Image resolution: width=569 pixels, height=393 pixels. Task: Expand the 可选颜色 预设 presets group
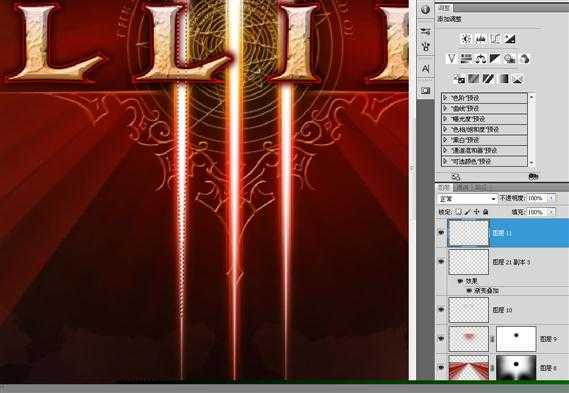(445, 161)
